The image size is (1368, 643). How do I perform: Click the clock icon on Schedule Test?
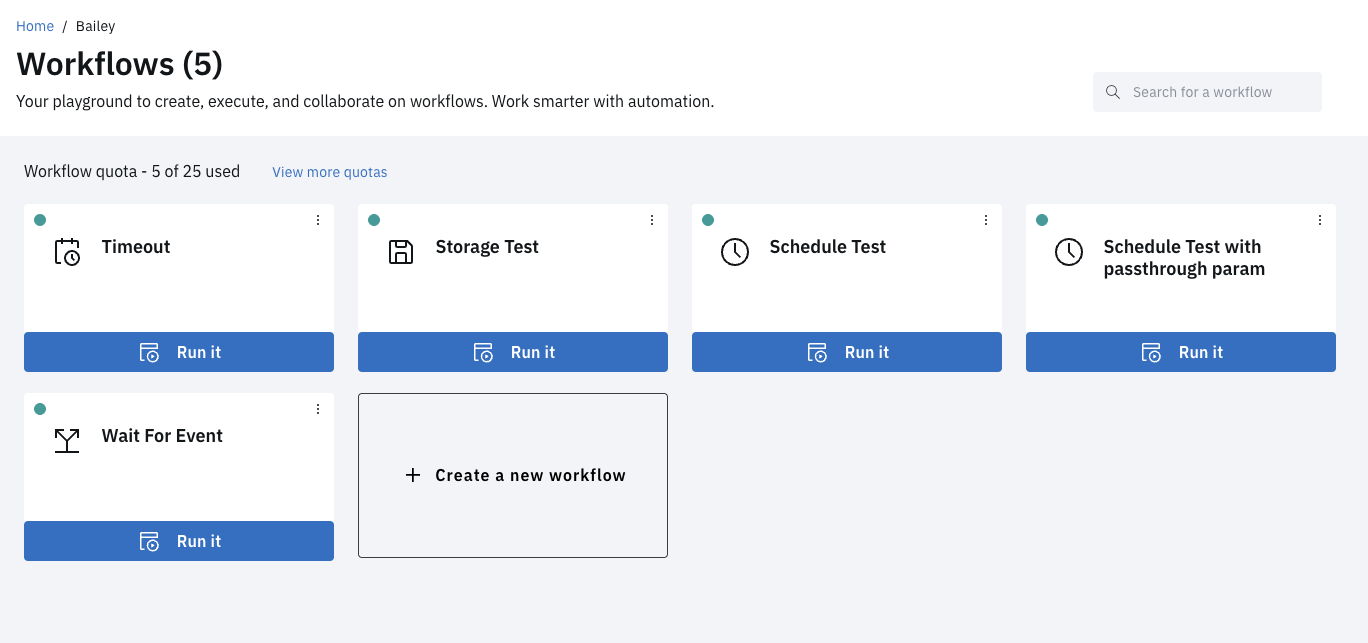[735, 252]
